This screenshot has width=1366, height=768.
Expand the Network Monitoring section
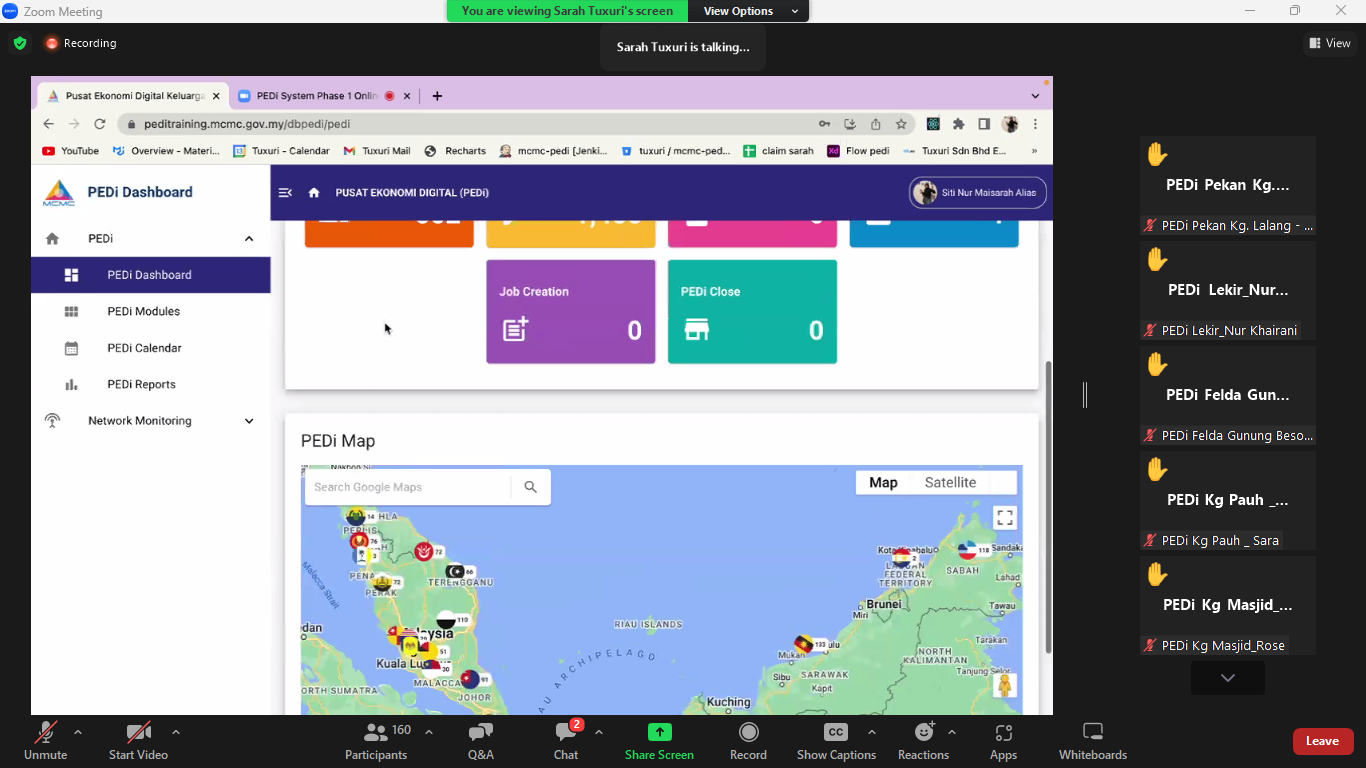pyautogui.click(x=249, y=421)
